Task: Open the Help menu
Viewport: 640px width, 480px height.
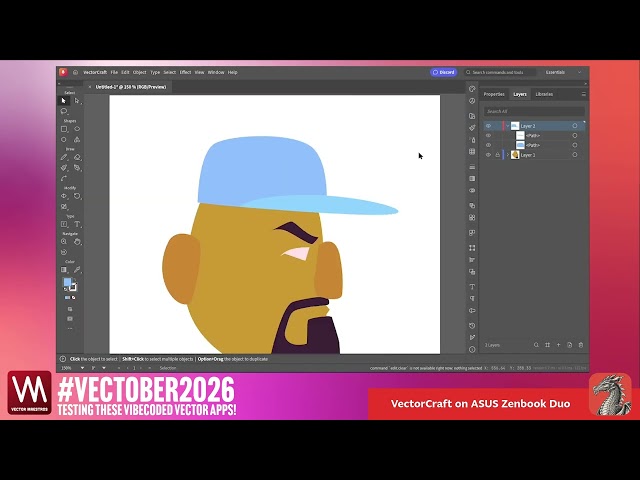Action: [x=233, y=72]
